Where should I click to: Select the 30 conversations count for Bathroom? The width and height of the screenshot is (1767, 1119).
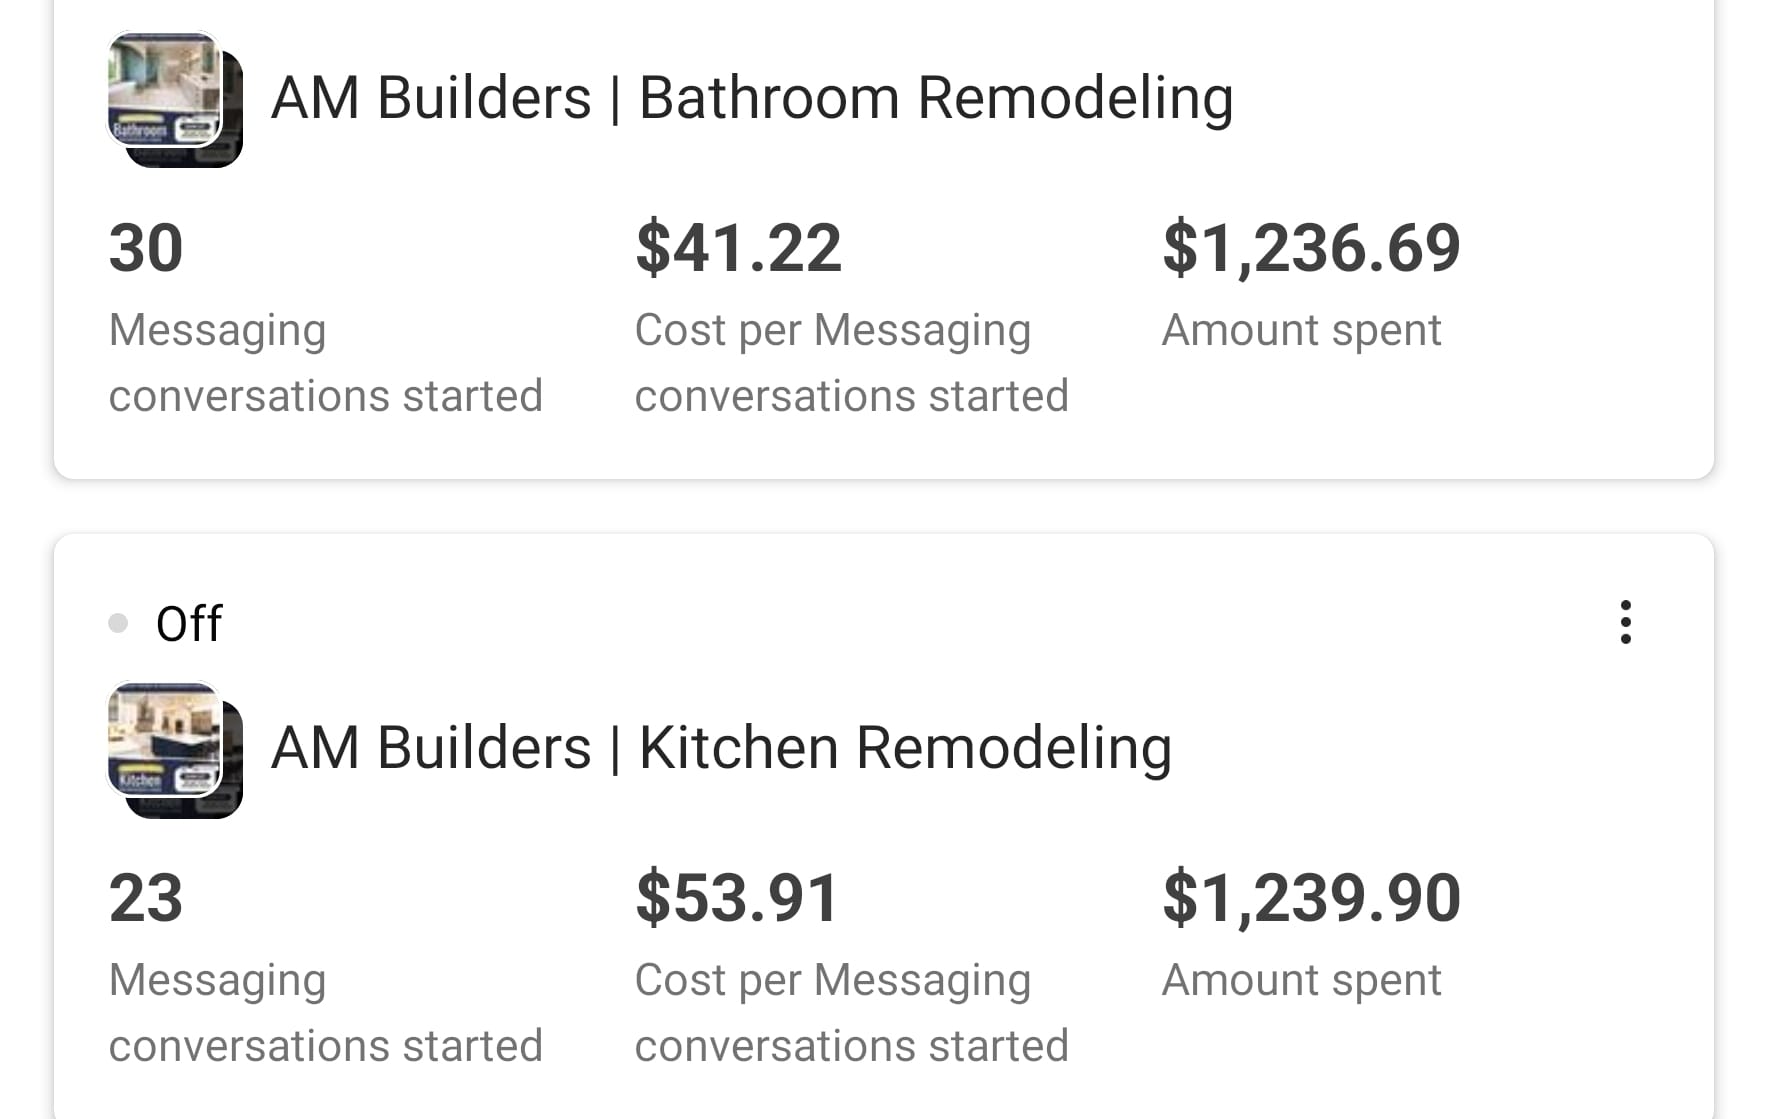click(x=146, y=248)
